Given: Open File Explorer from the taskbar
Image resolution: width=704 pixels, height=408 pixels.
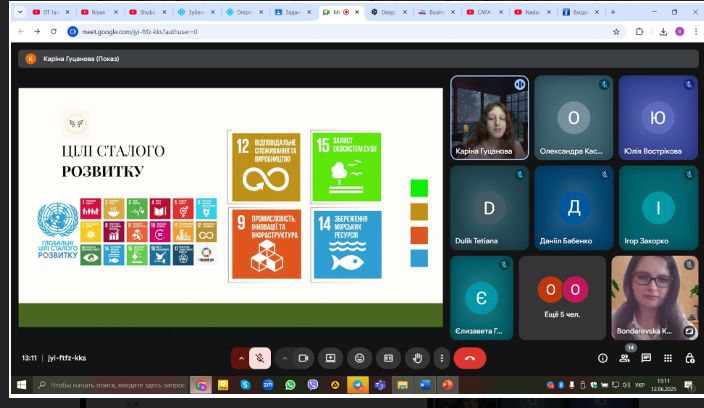Looking at the screenshot, I should pyautogui.click(x=402, y=385).
